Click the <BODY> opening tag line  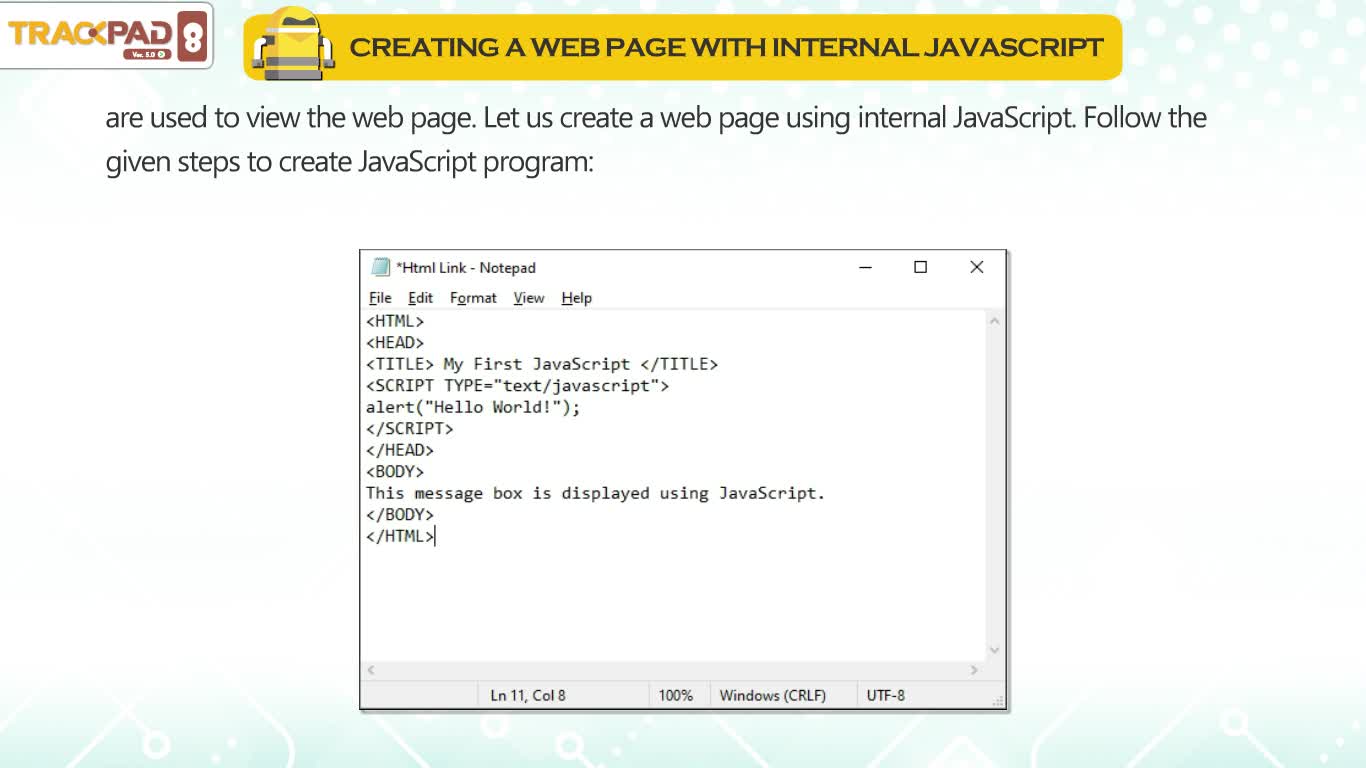tap(395, 471)
